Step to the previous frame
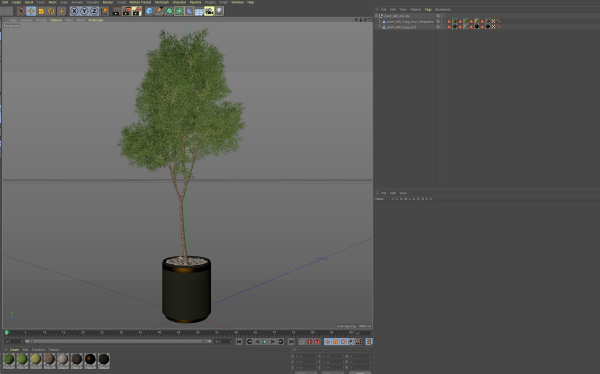The height and width of the screenshot is (374, 600). coord(257,341)
